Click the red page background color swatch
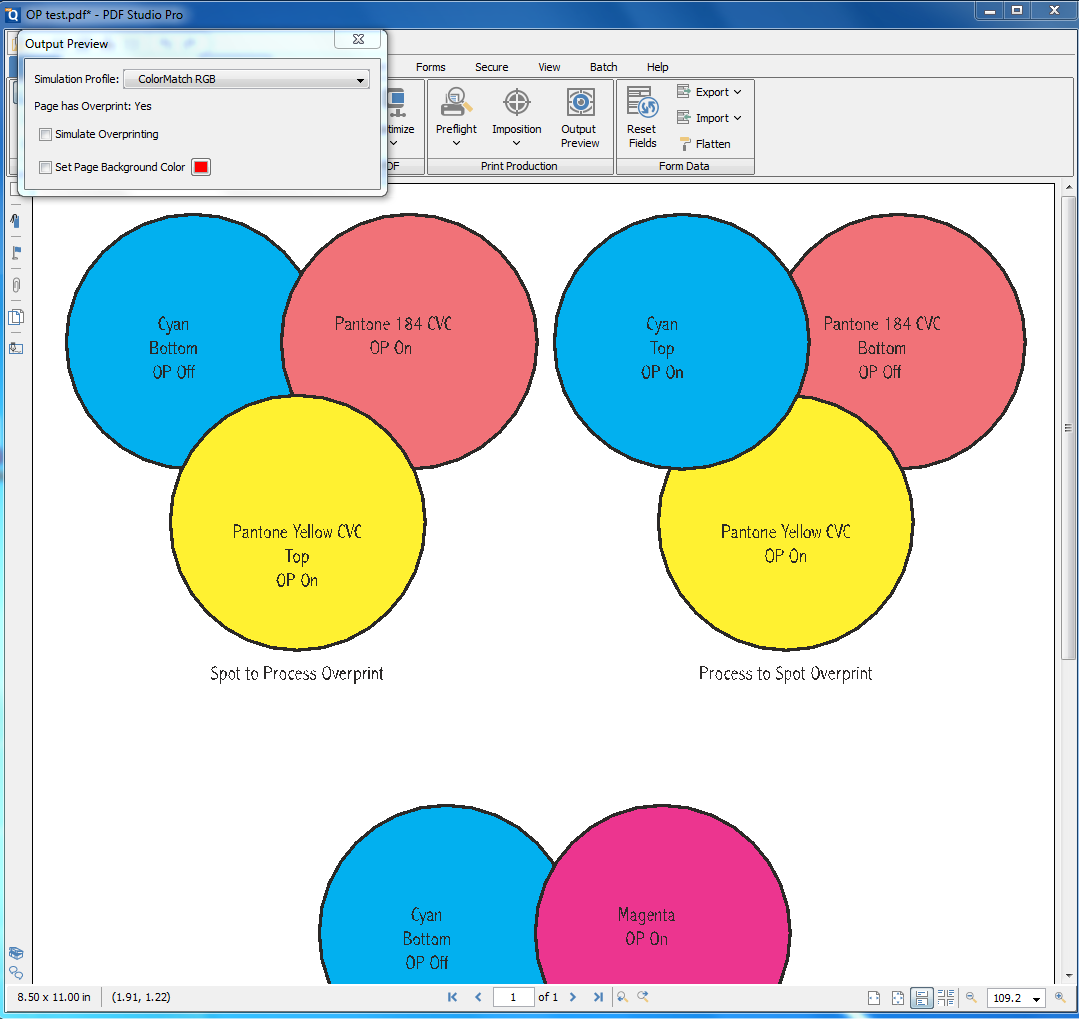 click(x=199, y=166)
